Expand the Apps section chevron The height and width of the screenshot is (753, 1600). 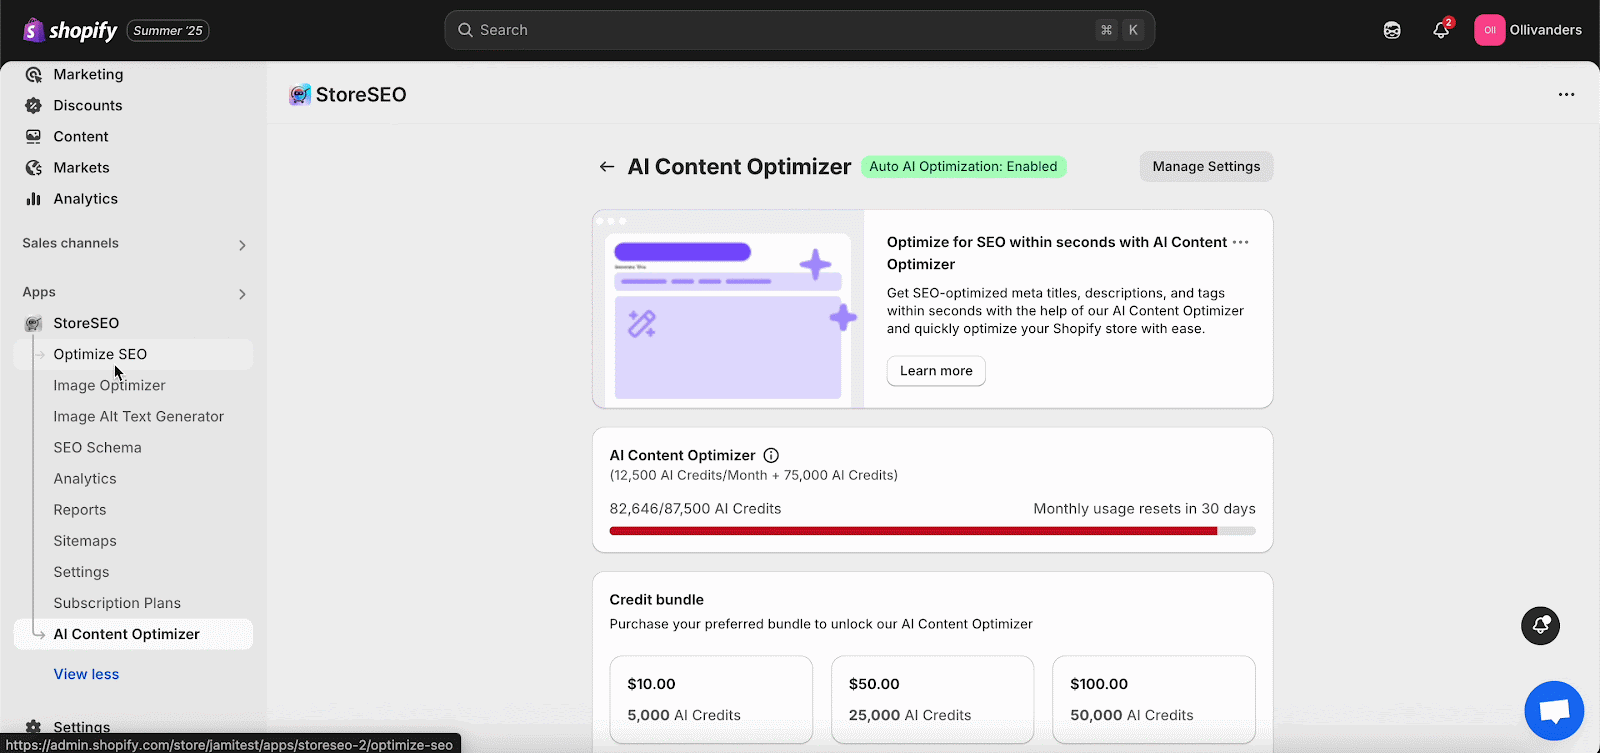click(x=242, y=294)
